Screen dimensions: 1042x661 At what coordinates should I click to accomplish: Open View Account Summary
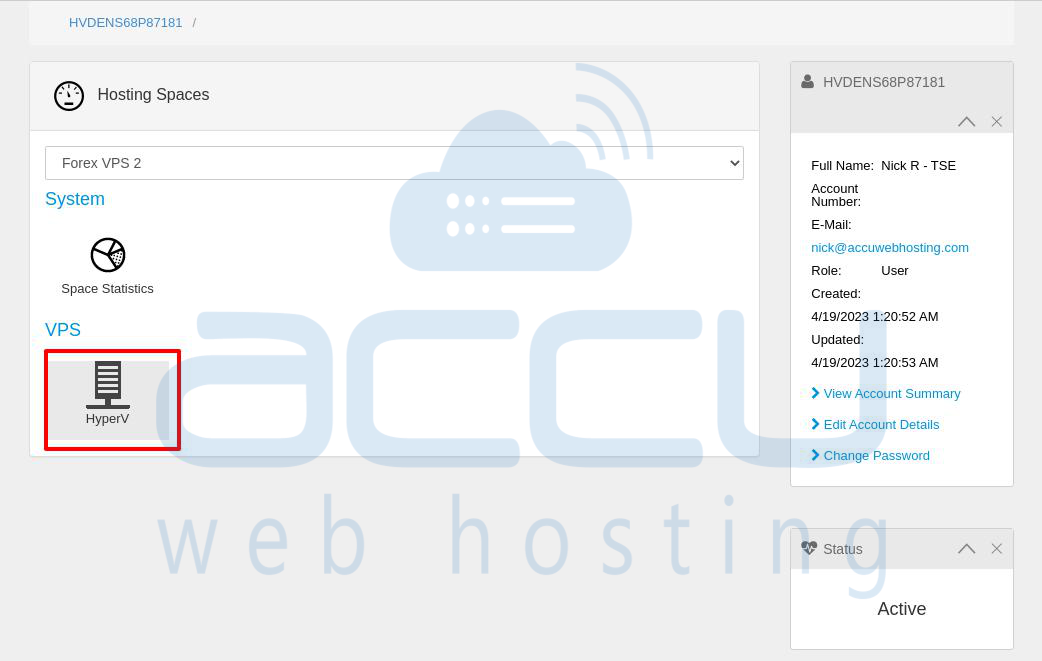pos(892,394)
